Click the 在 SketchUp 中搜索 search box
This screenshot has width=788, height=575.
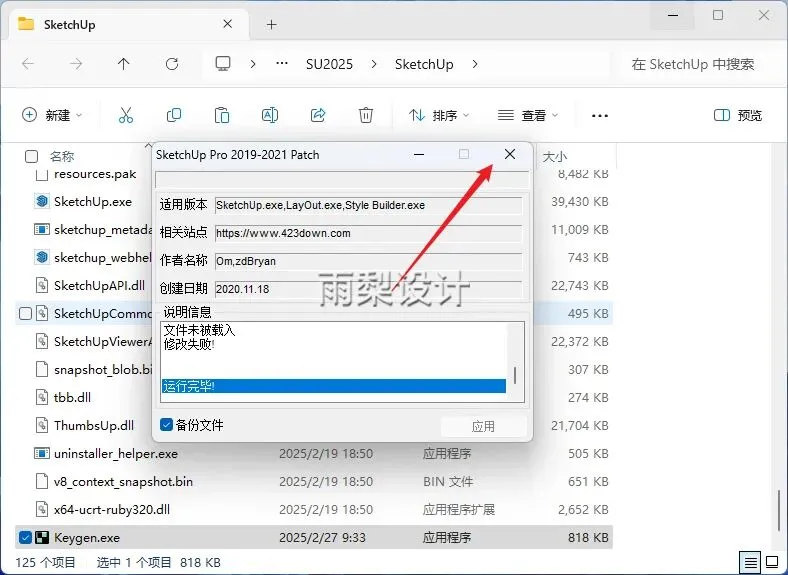coord(694,64)
